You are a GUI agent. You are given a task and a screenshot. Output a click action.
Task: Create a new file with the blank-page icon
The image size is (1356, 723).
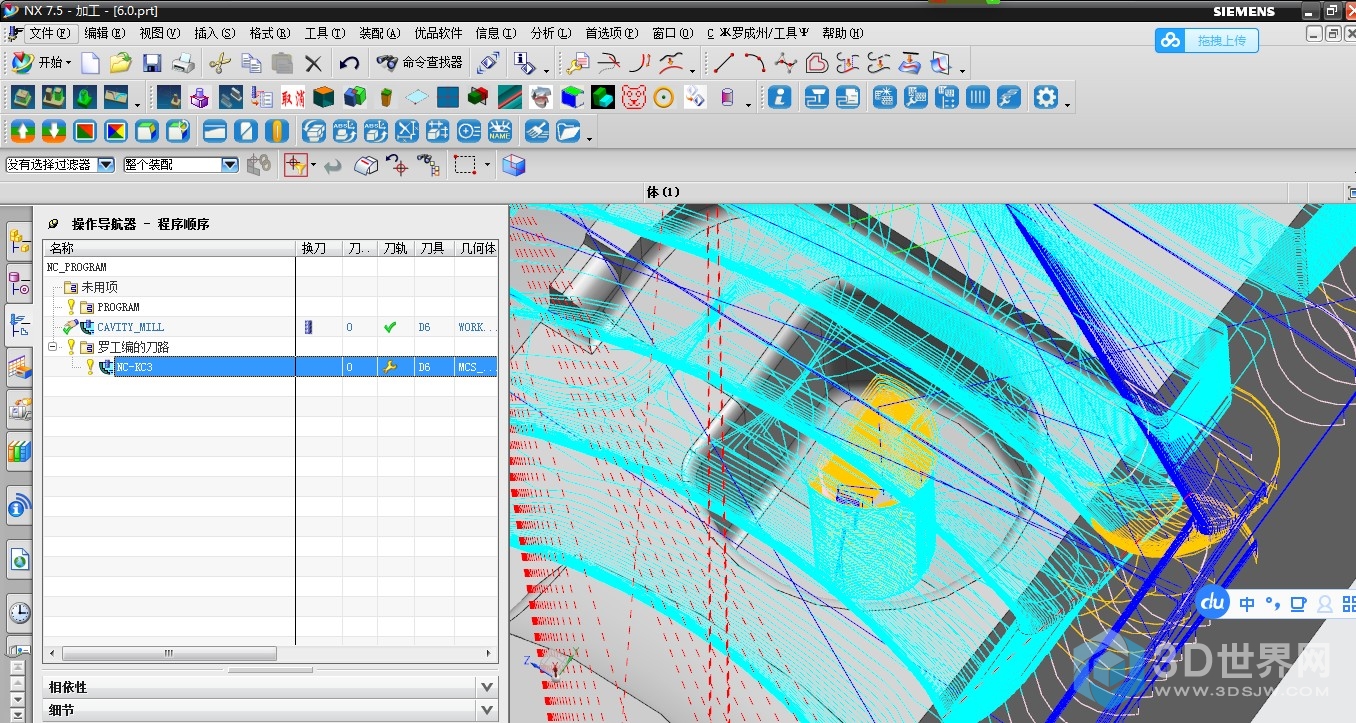[x=91, y=63]
